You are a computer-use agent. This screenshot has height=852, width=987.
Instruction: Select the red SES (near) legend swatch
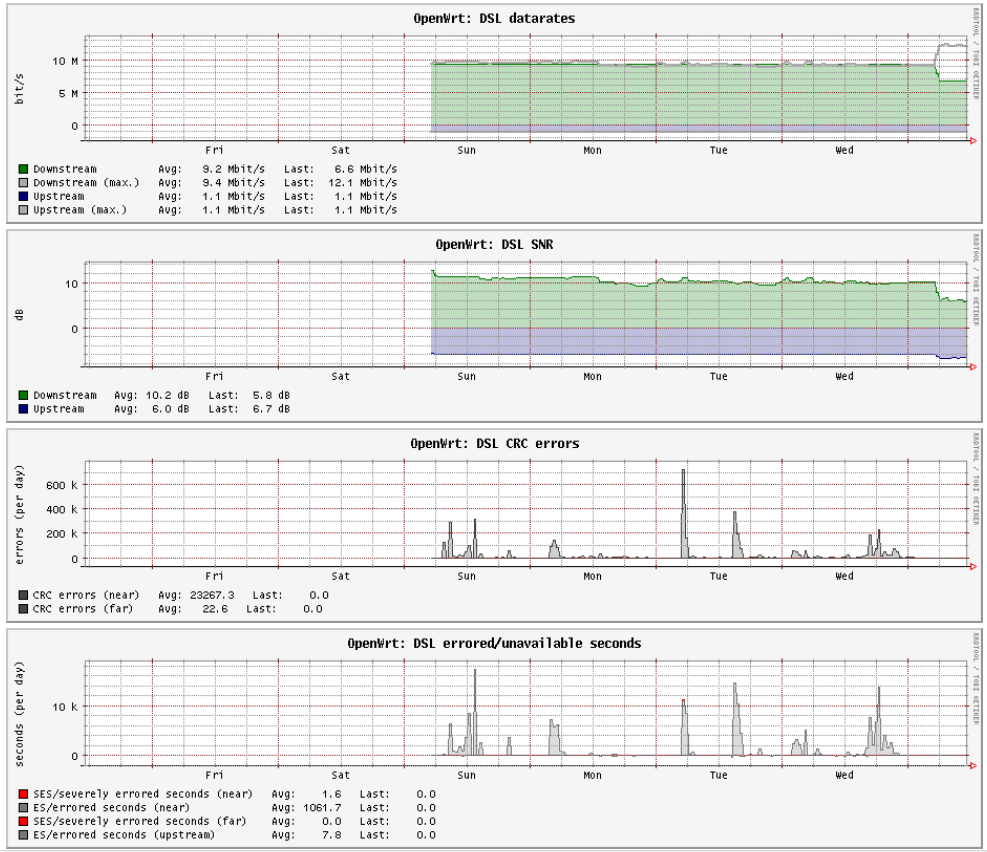click(x=24, y=793)
